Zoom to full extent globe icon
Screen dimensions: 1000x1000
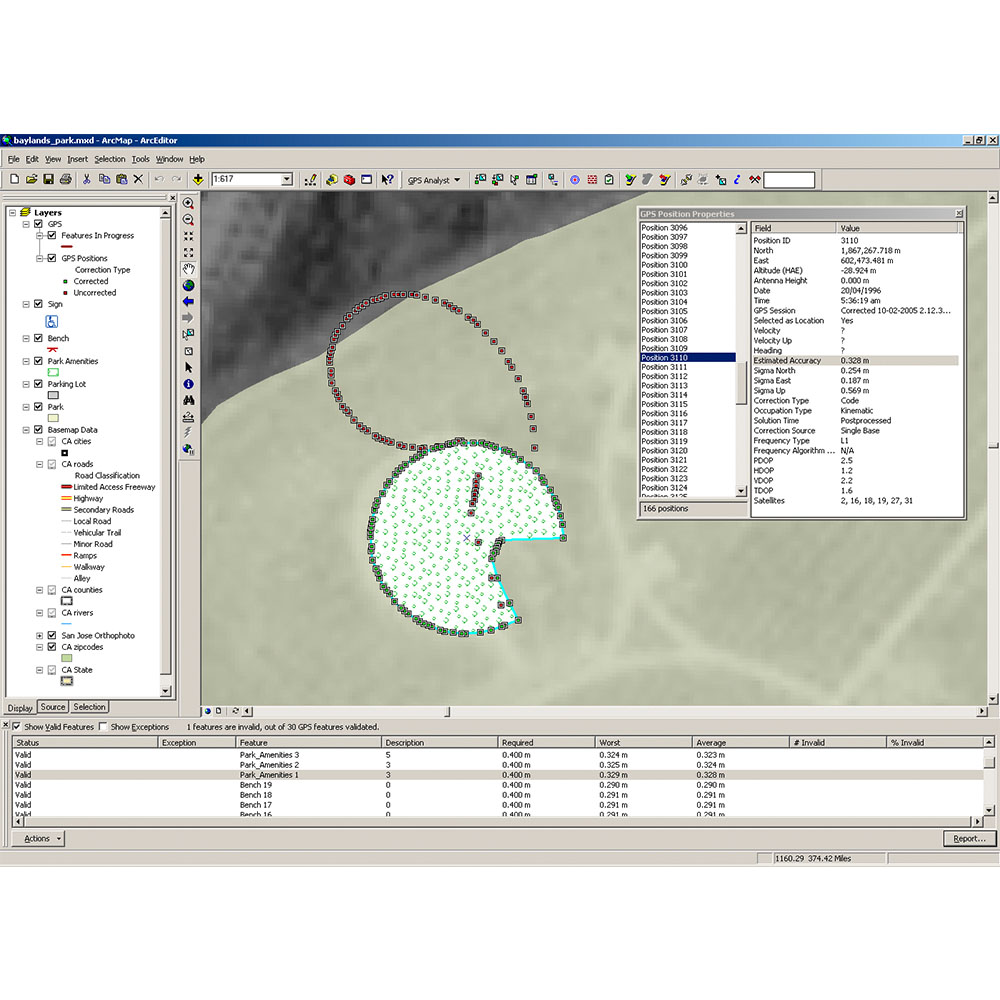(x=188, y=285)
